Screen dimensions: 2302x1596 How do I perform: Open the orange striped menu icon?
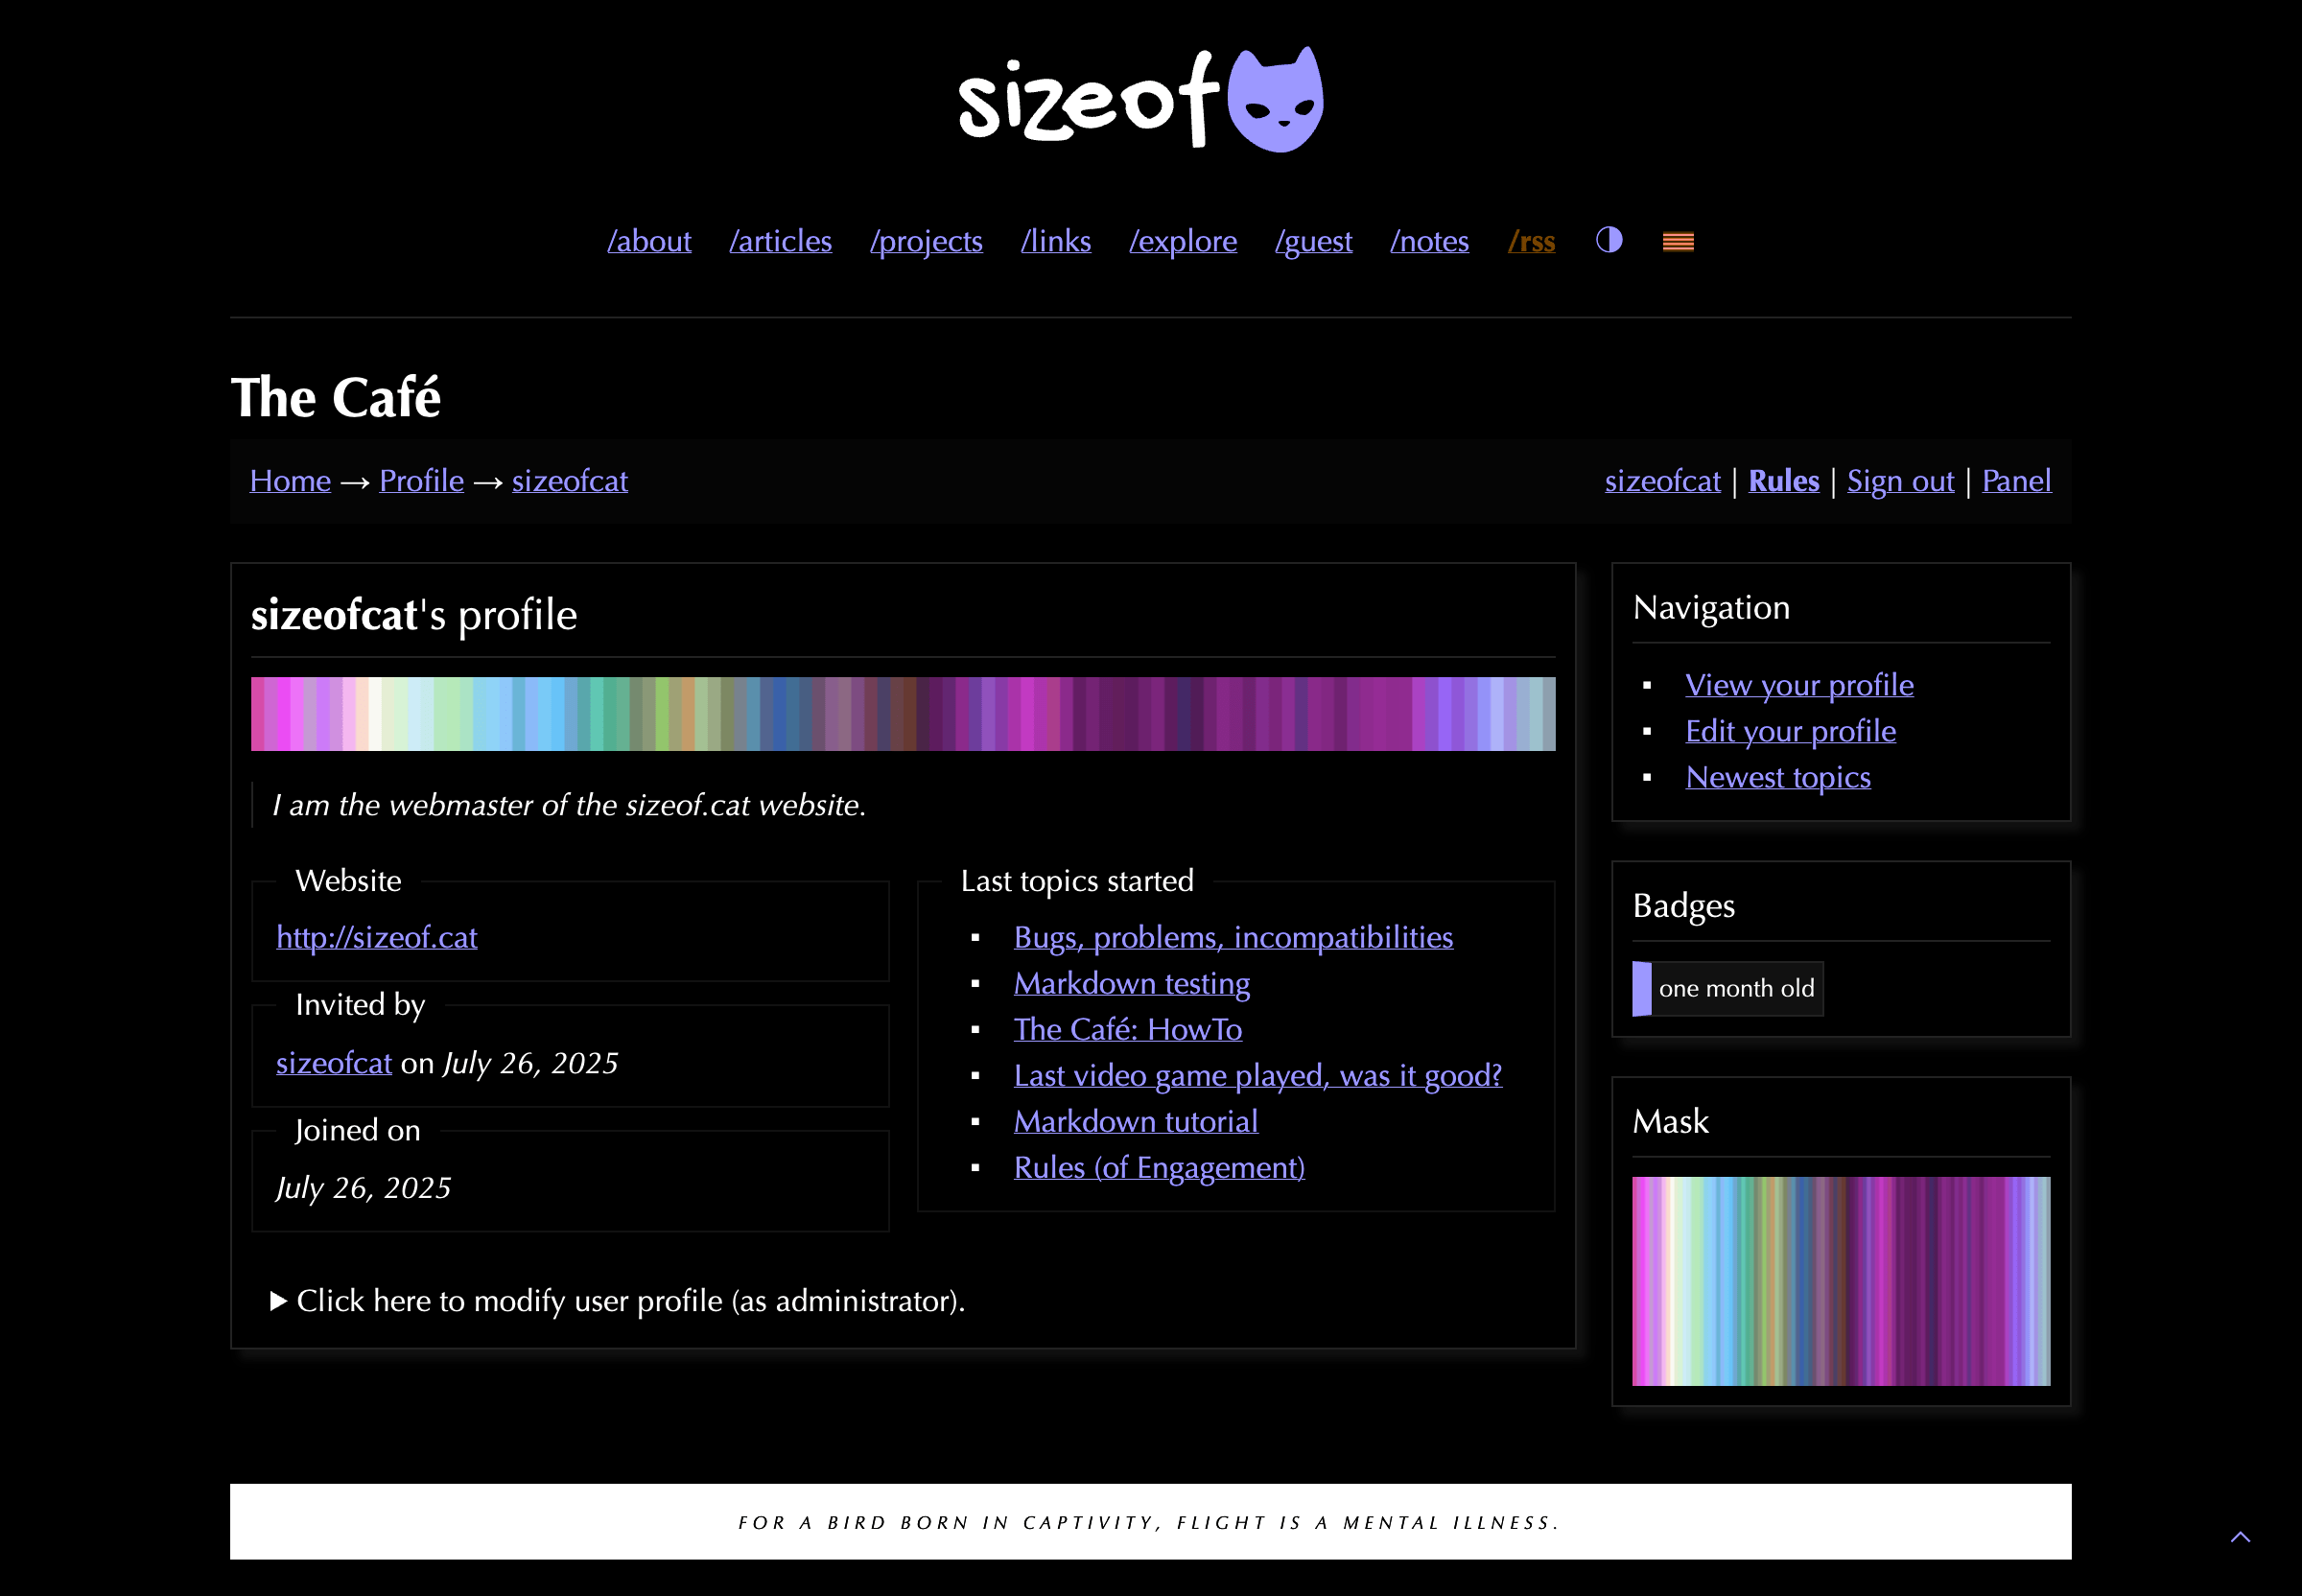[x=1677, y=241]
